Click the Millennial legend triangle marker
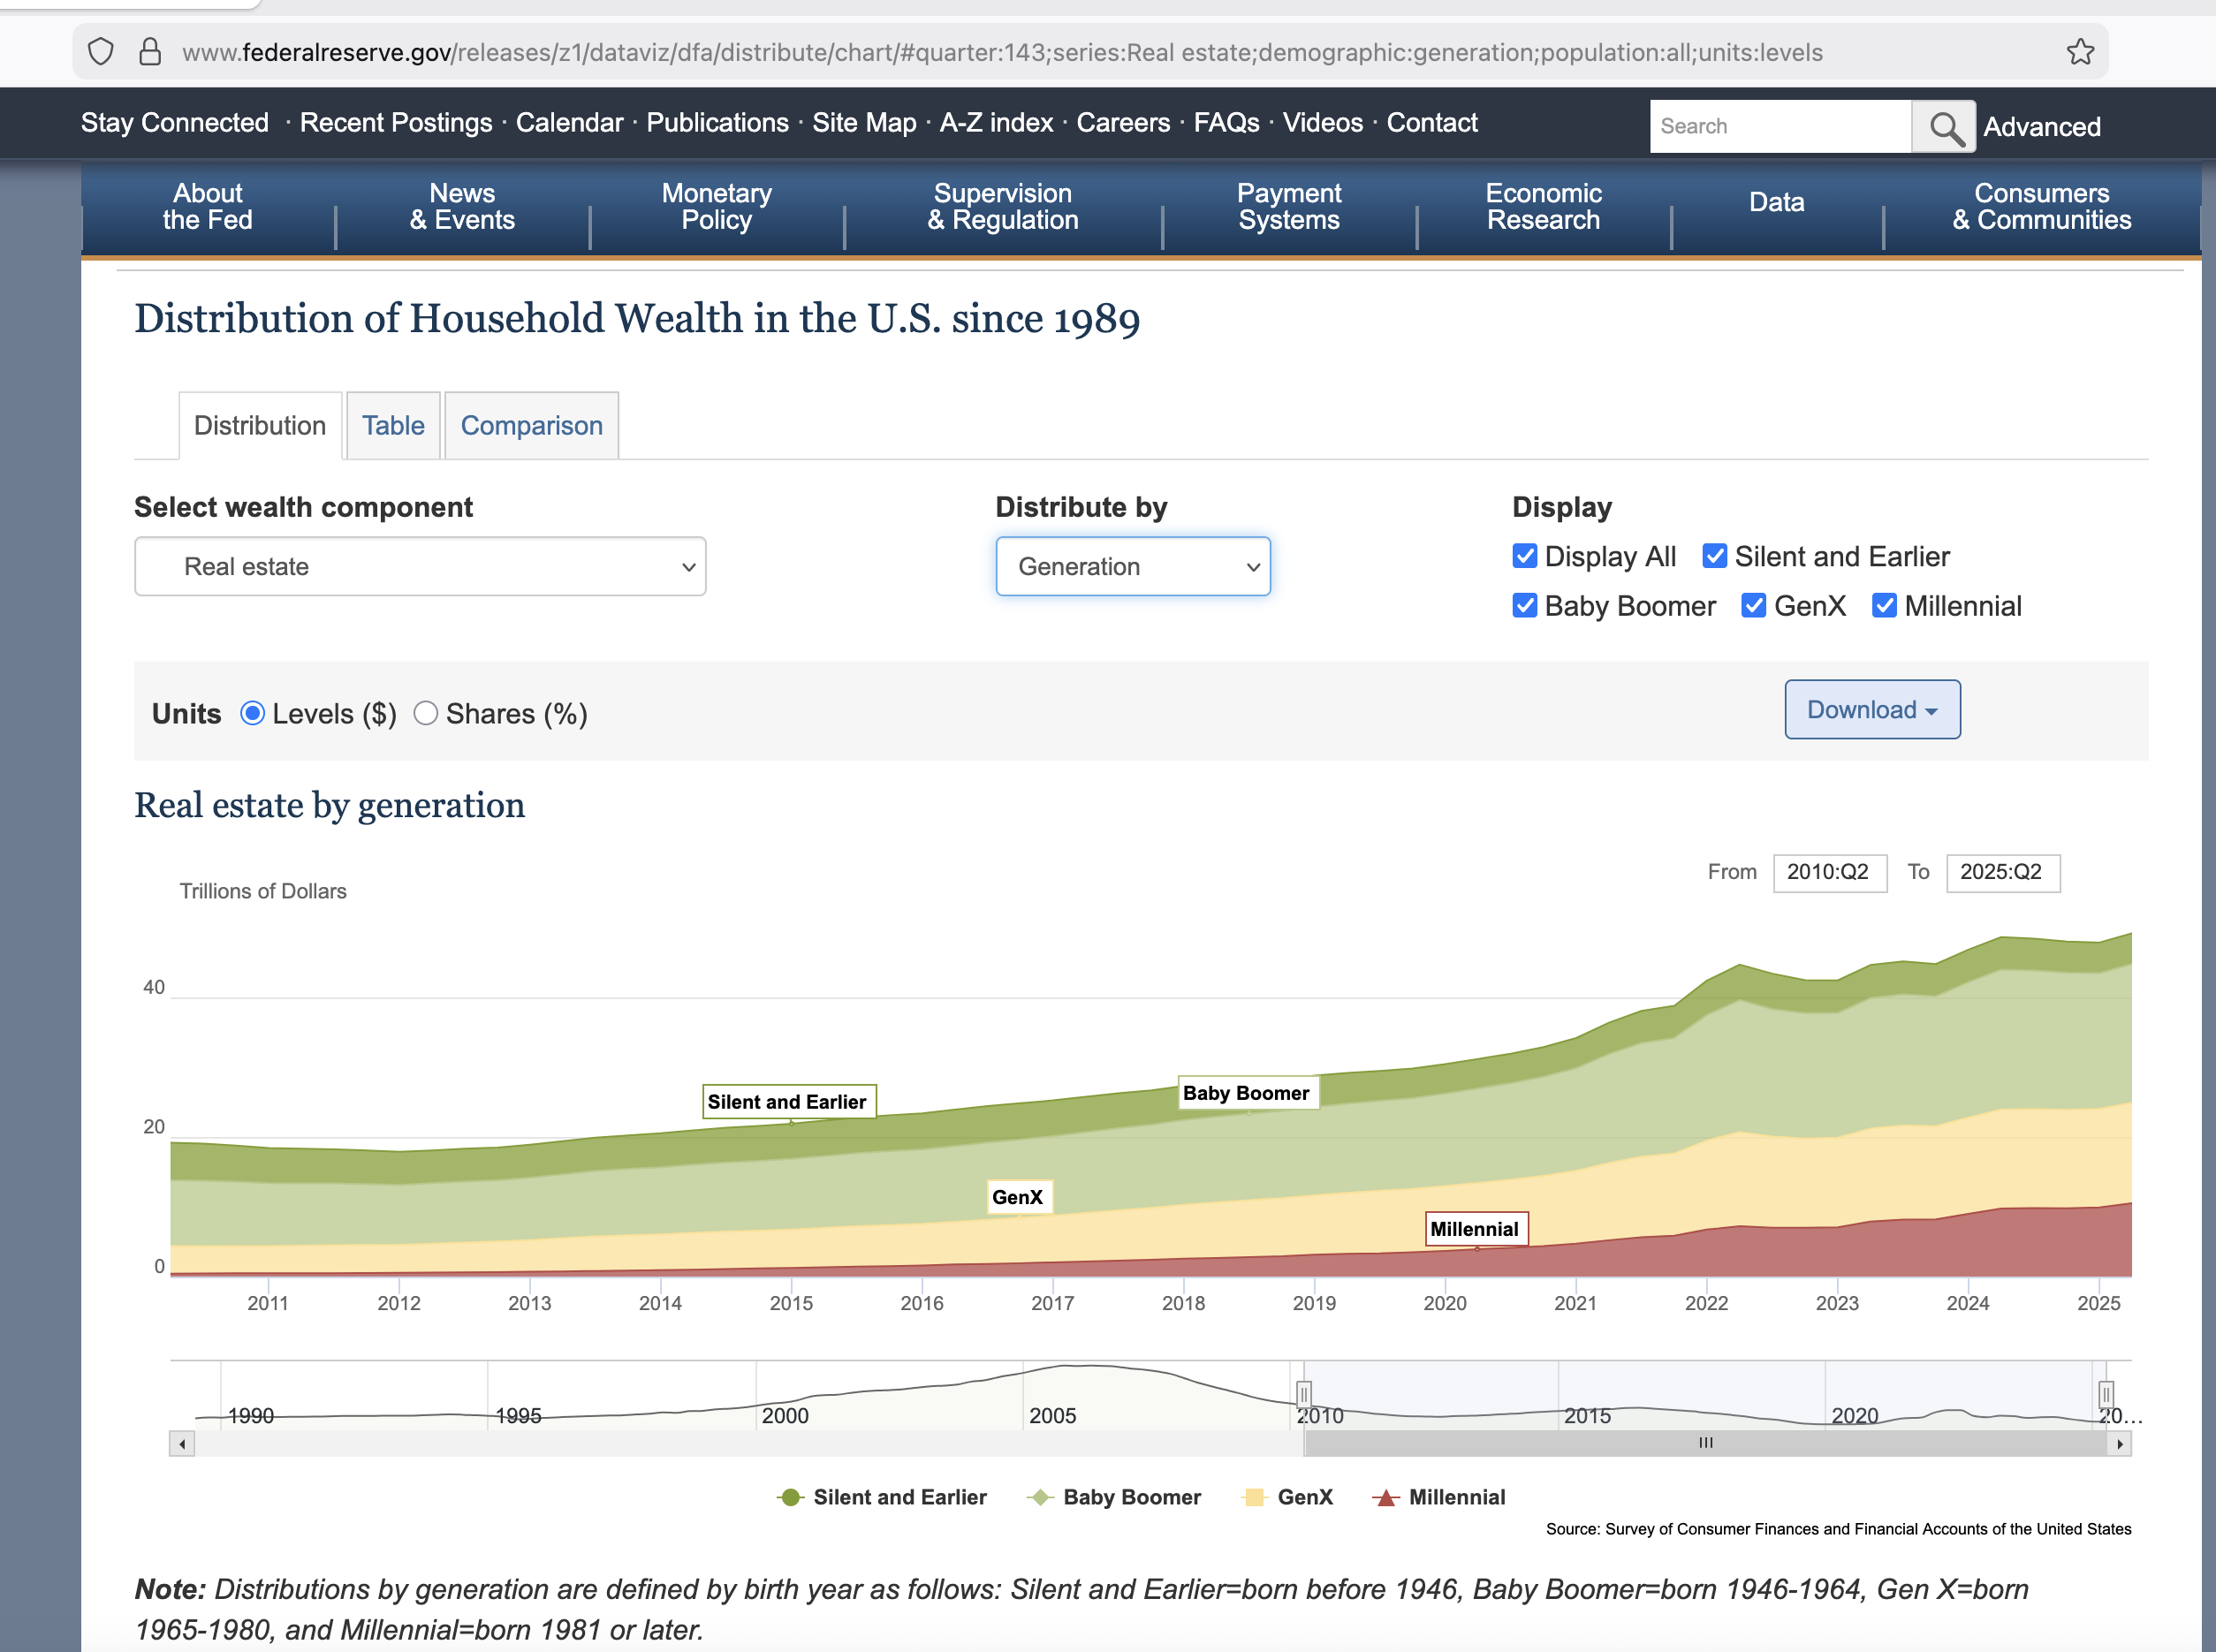Screen dimensions: 2216x1652 pos(1385,1497)
